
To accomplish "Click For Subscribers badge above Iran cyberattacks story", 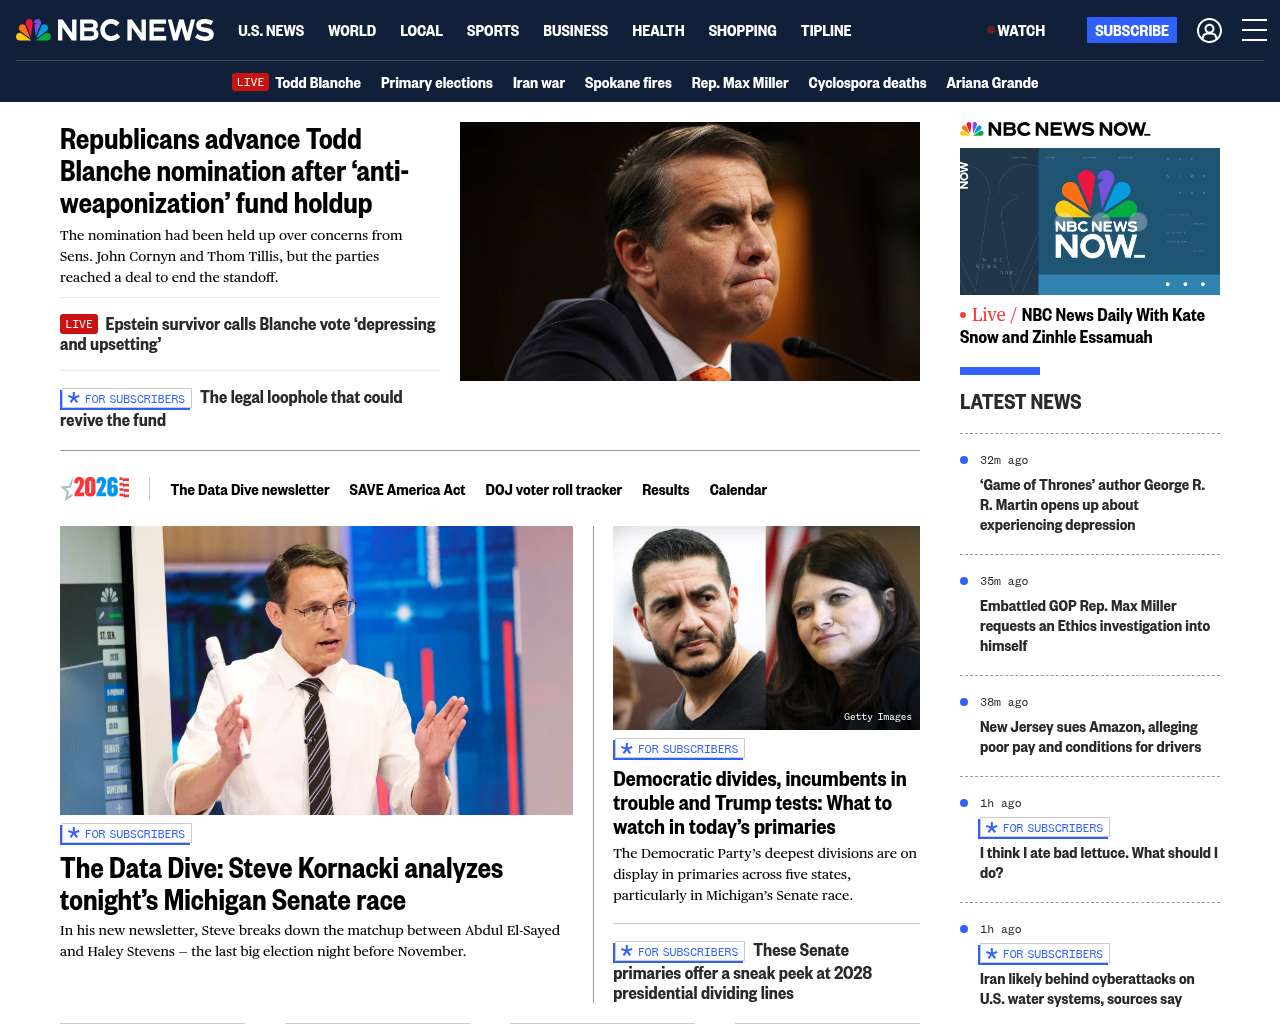I will tap(1044, 953).
